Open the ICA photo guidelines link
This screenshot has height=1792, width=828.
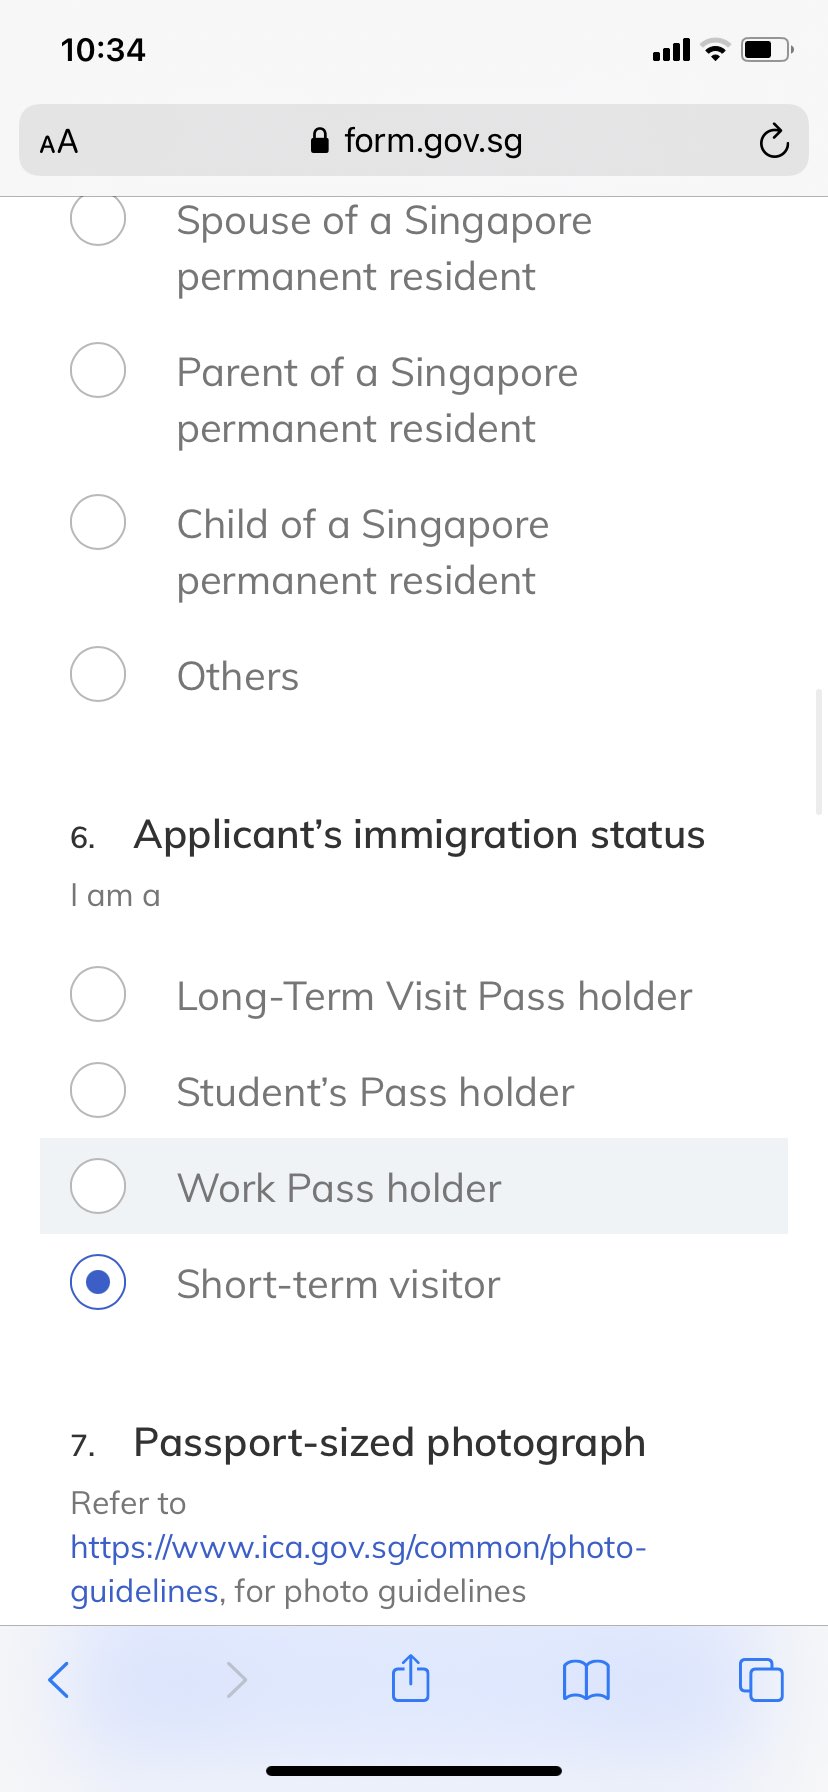click(358, 1548)
